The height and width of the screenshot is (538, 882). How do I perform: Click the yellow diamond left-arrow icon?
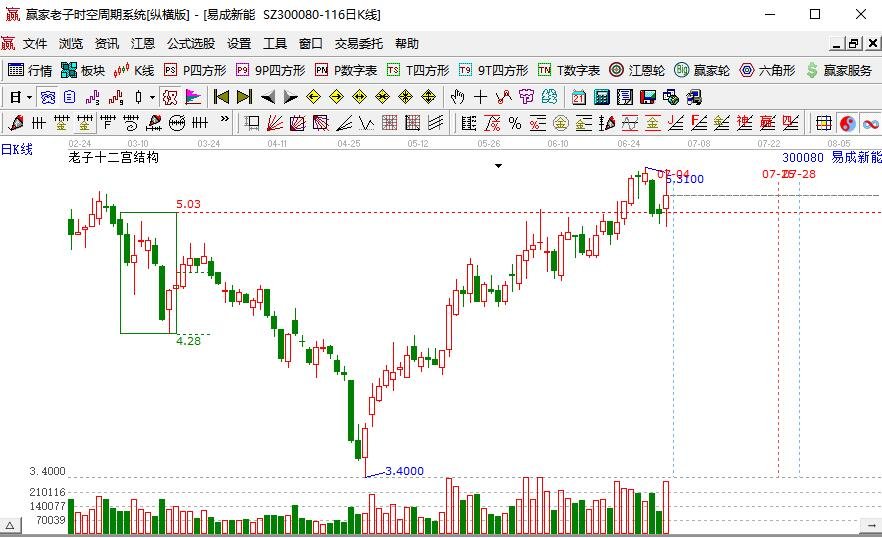313,97
